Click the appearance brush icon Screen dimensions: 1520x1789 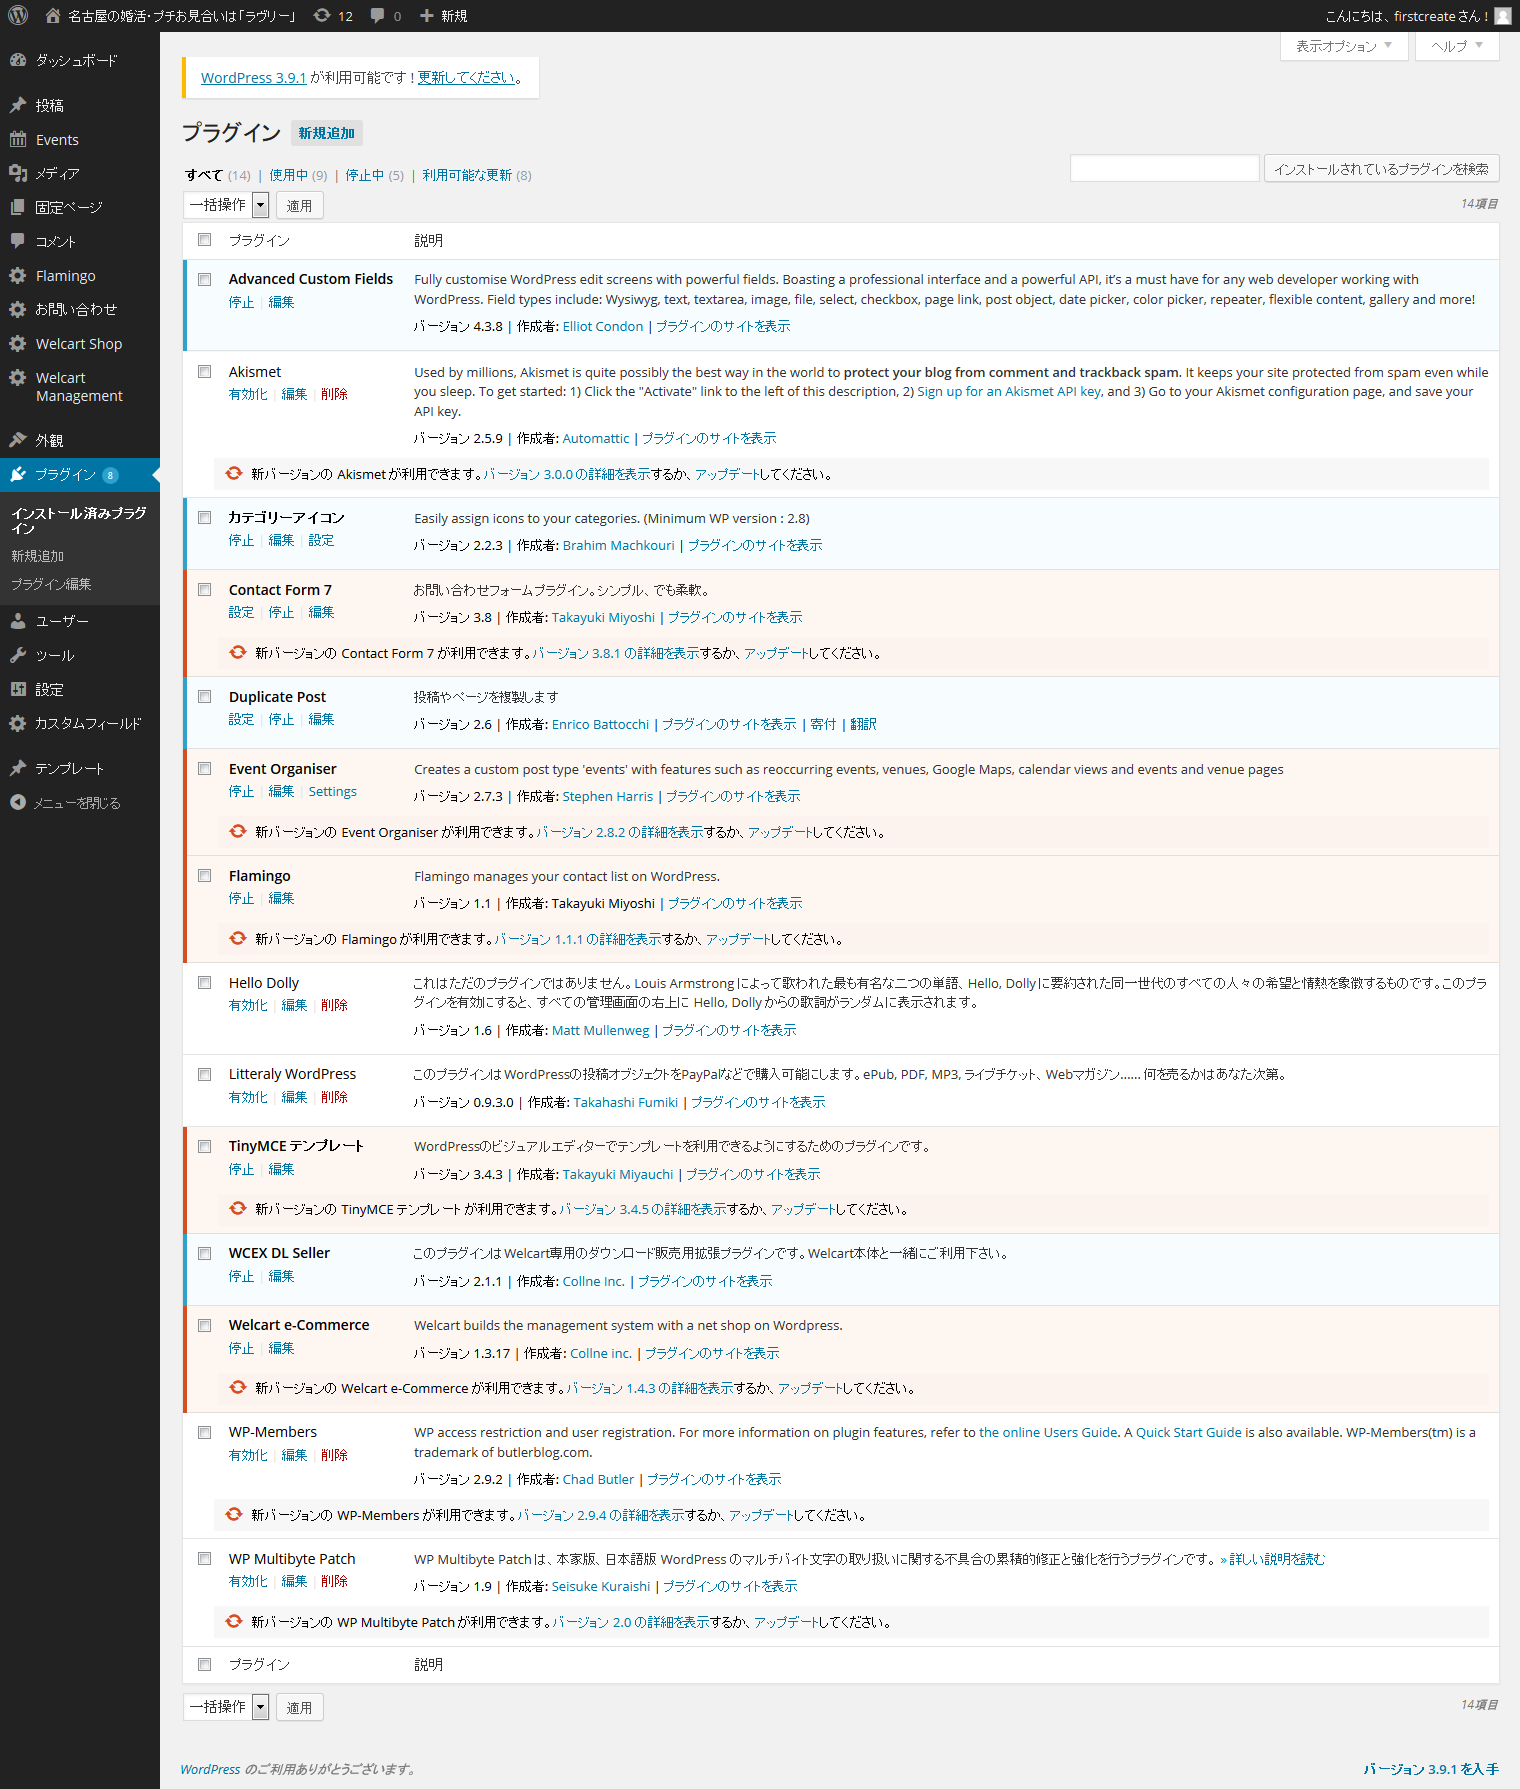[x=18, y=440]
